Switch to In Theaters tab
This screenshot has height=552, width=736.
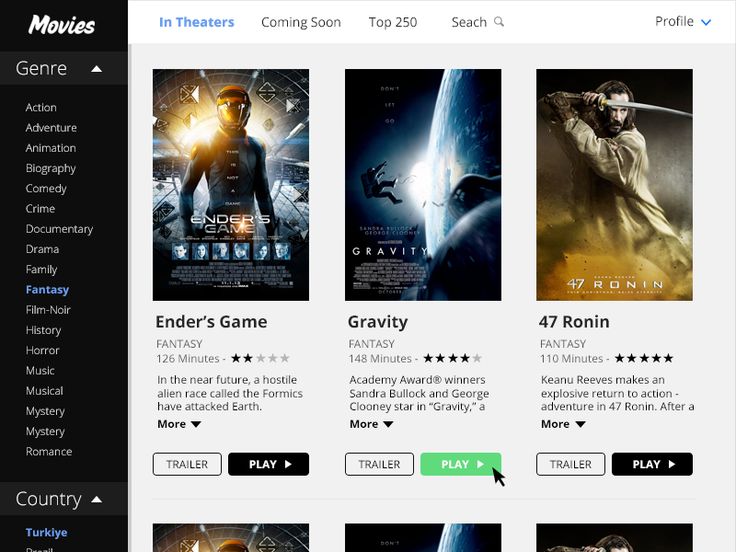[197, 22]
